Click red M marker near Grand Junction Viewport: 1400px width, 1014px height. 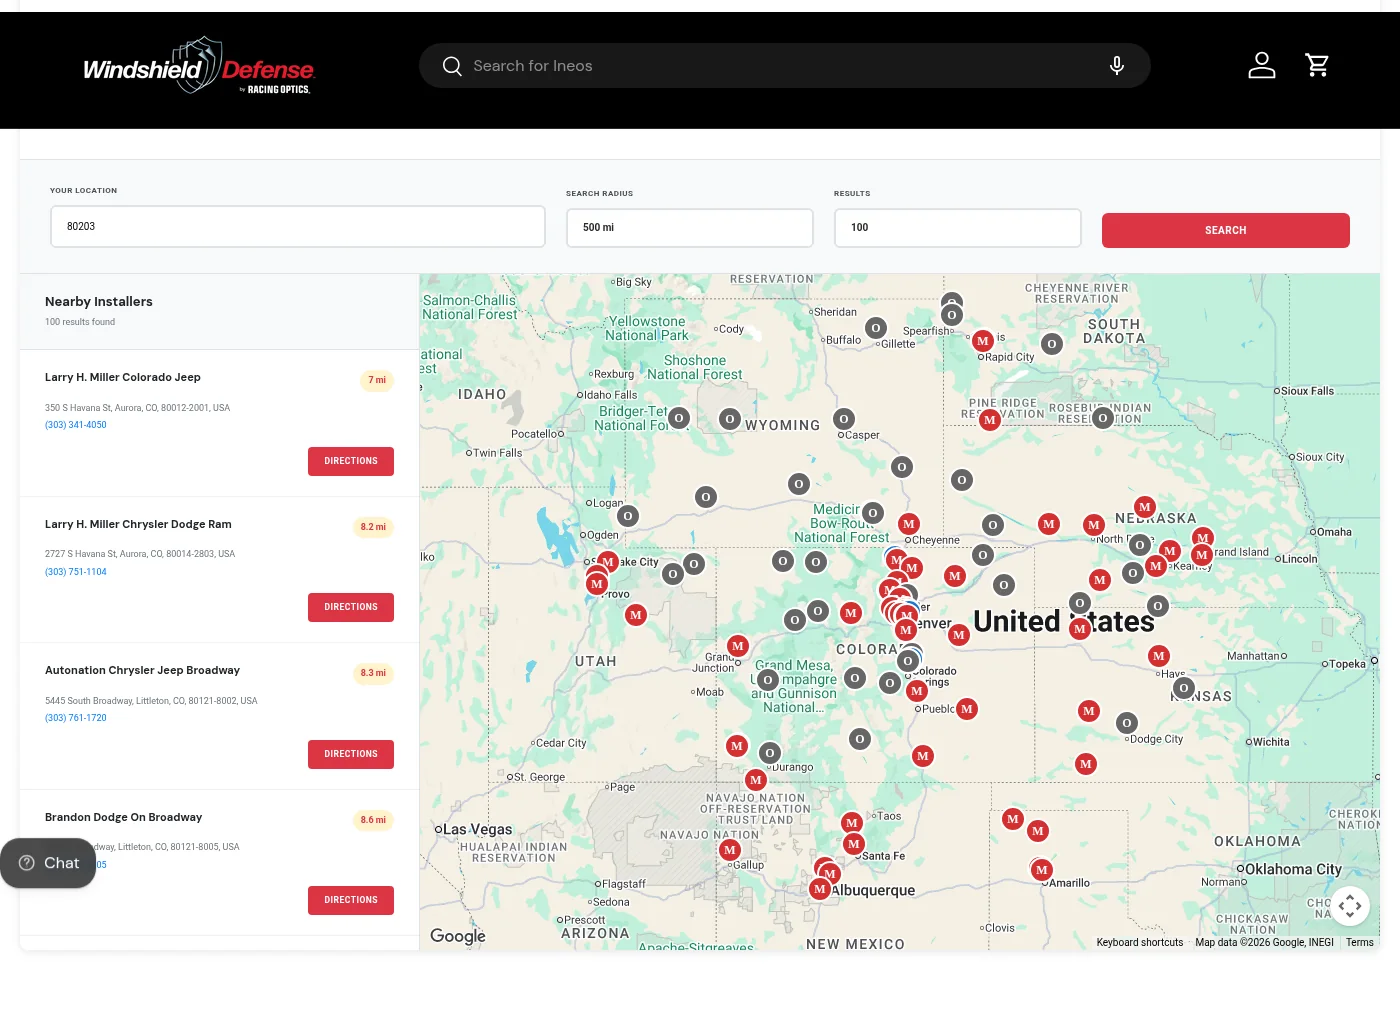coord(738,646)
